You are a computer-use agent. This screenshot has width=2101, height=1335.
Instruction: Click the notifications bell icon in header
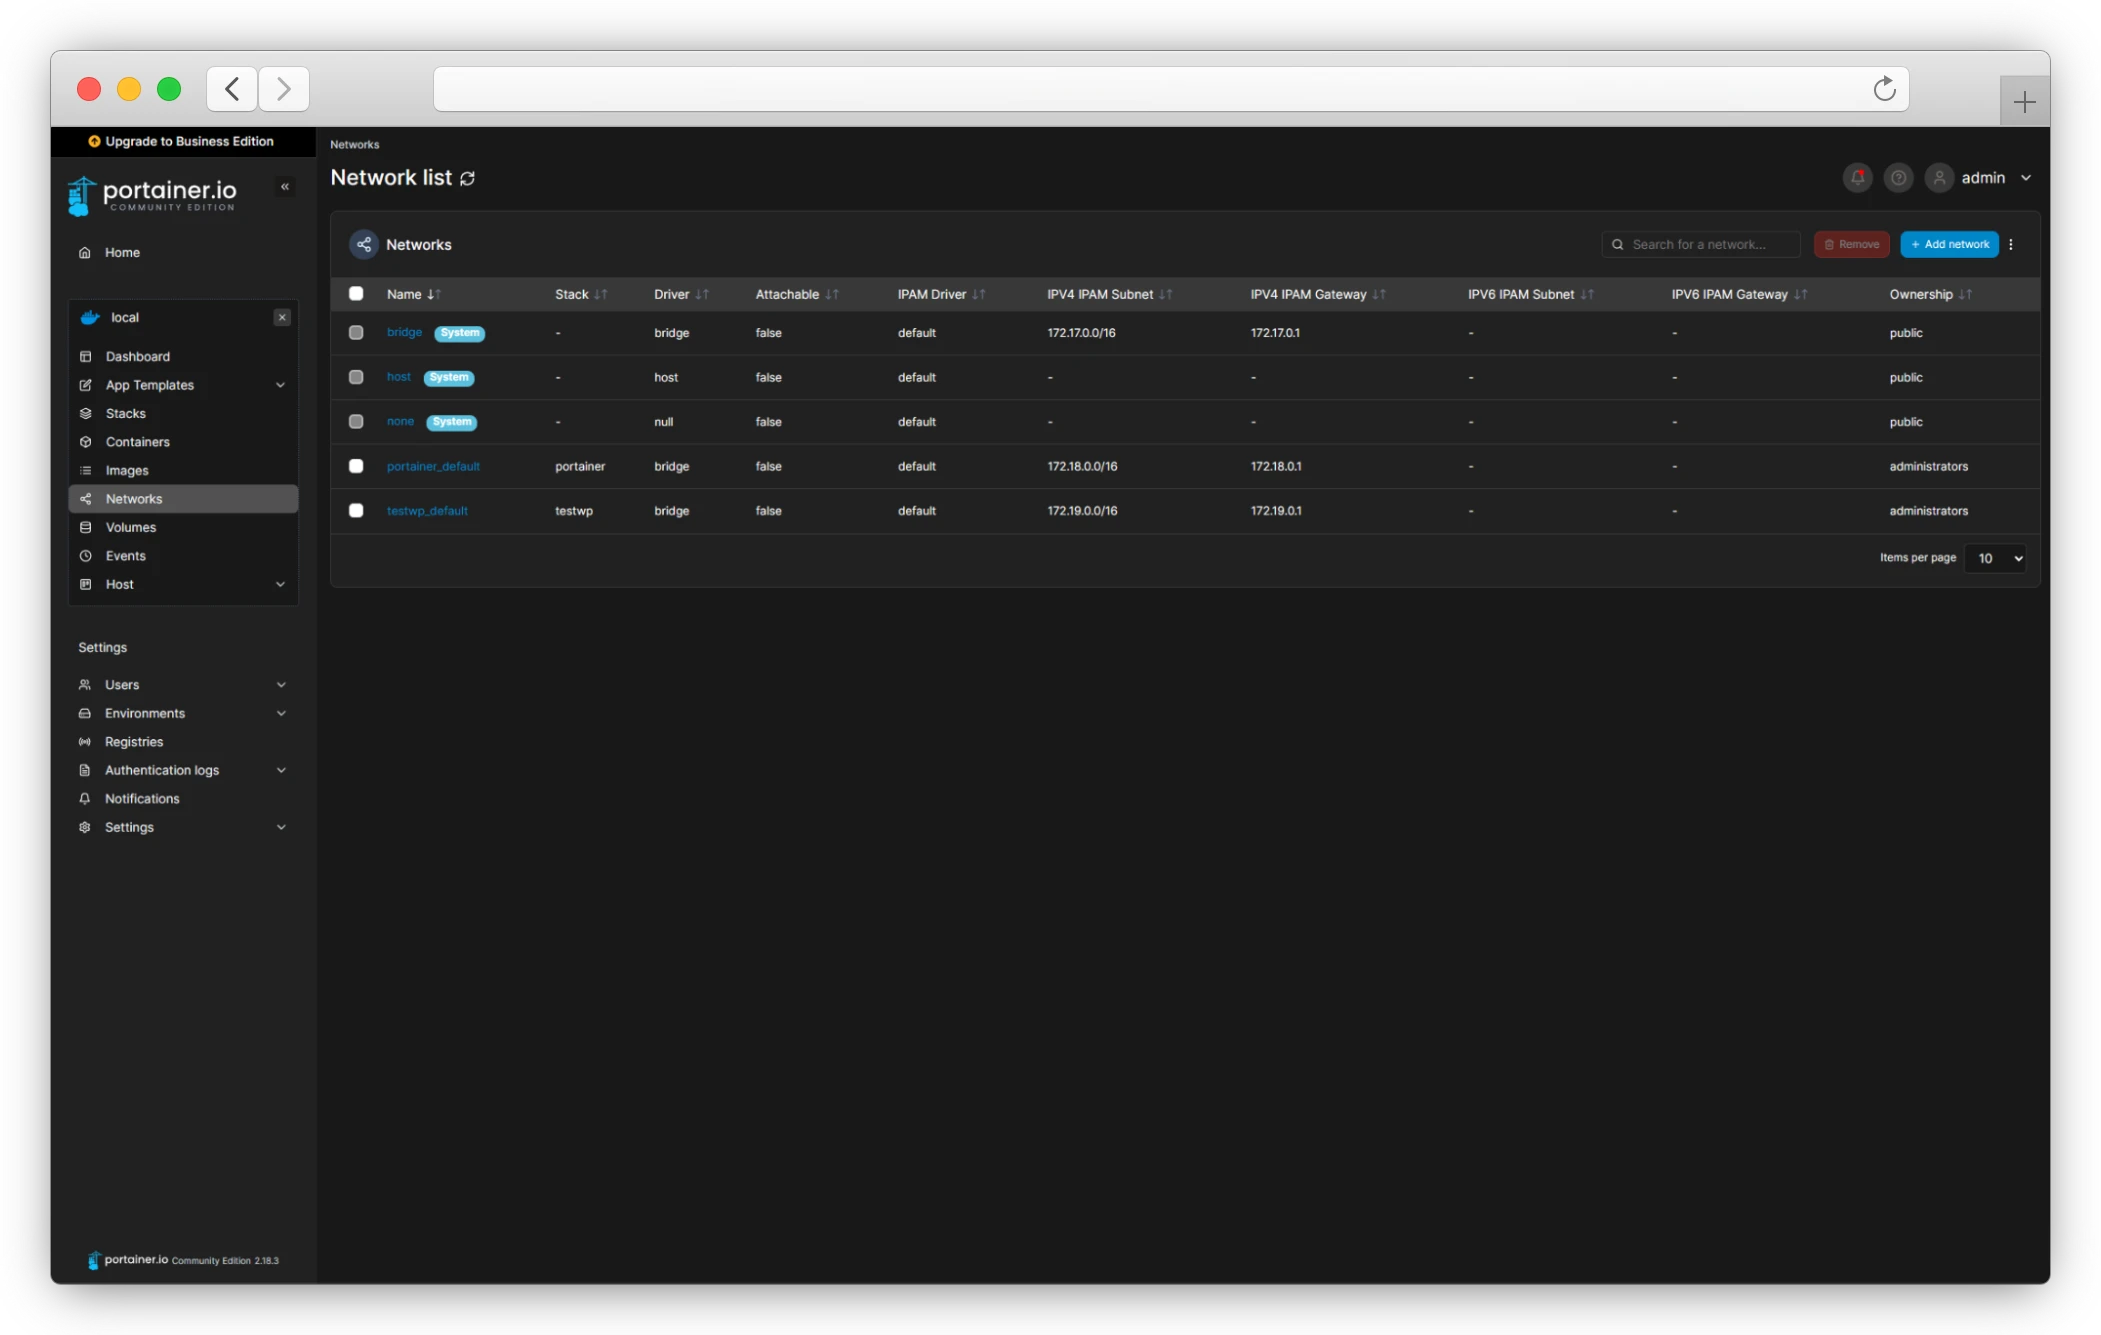point(1857,178)
